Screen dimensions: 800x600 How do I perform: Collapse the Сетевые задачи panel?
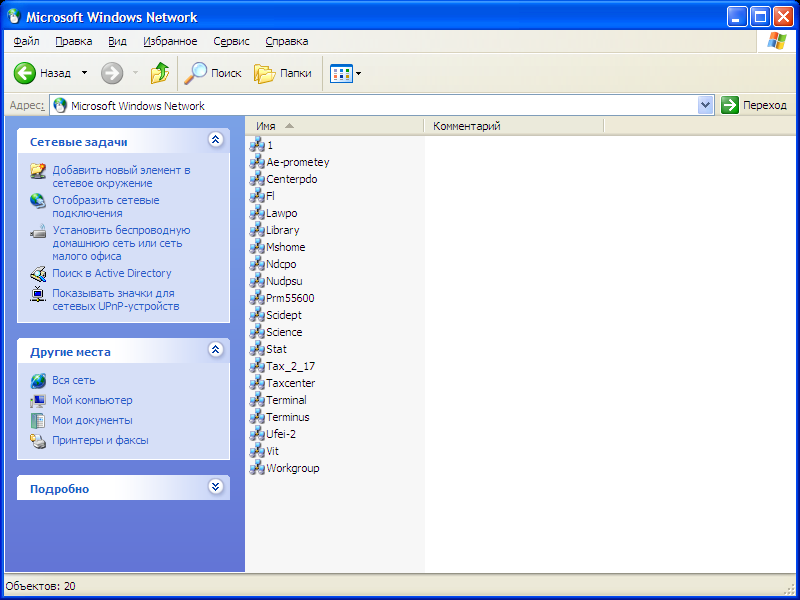[215, 140]
